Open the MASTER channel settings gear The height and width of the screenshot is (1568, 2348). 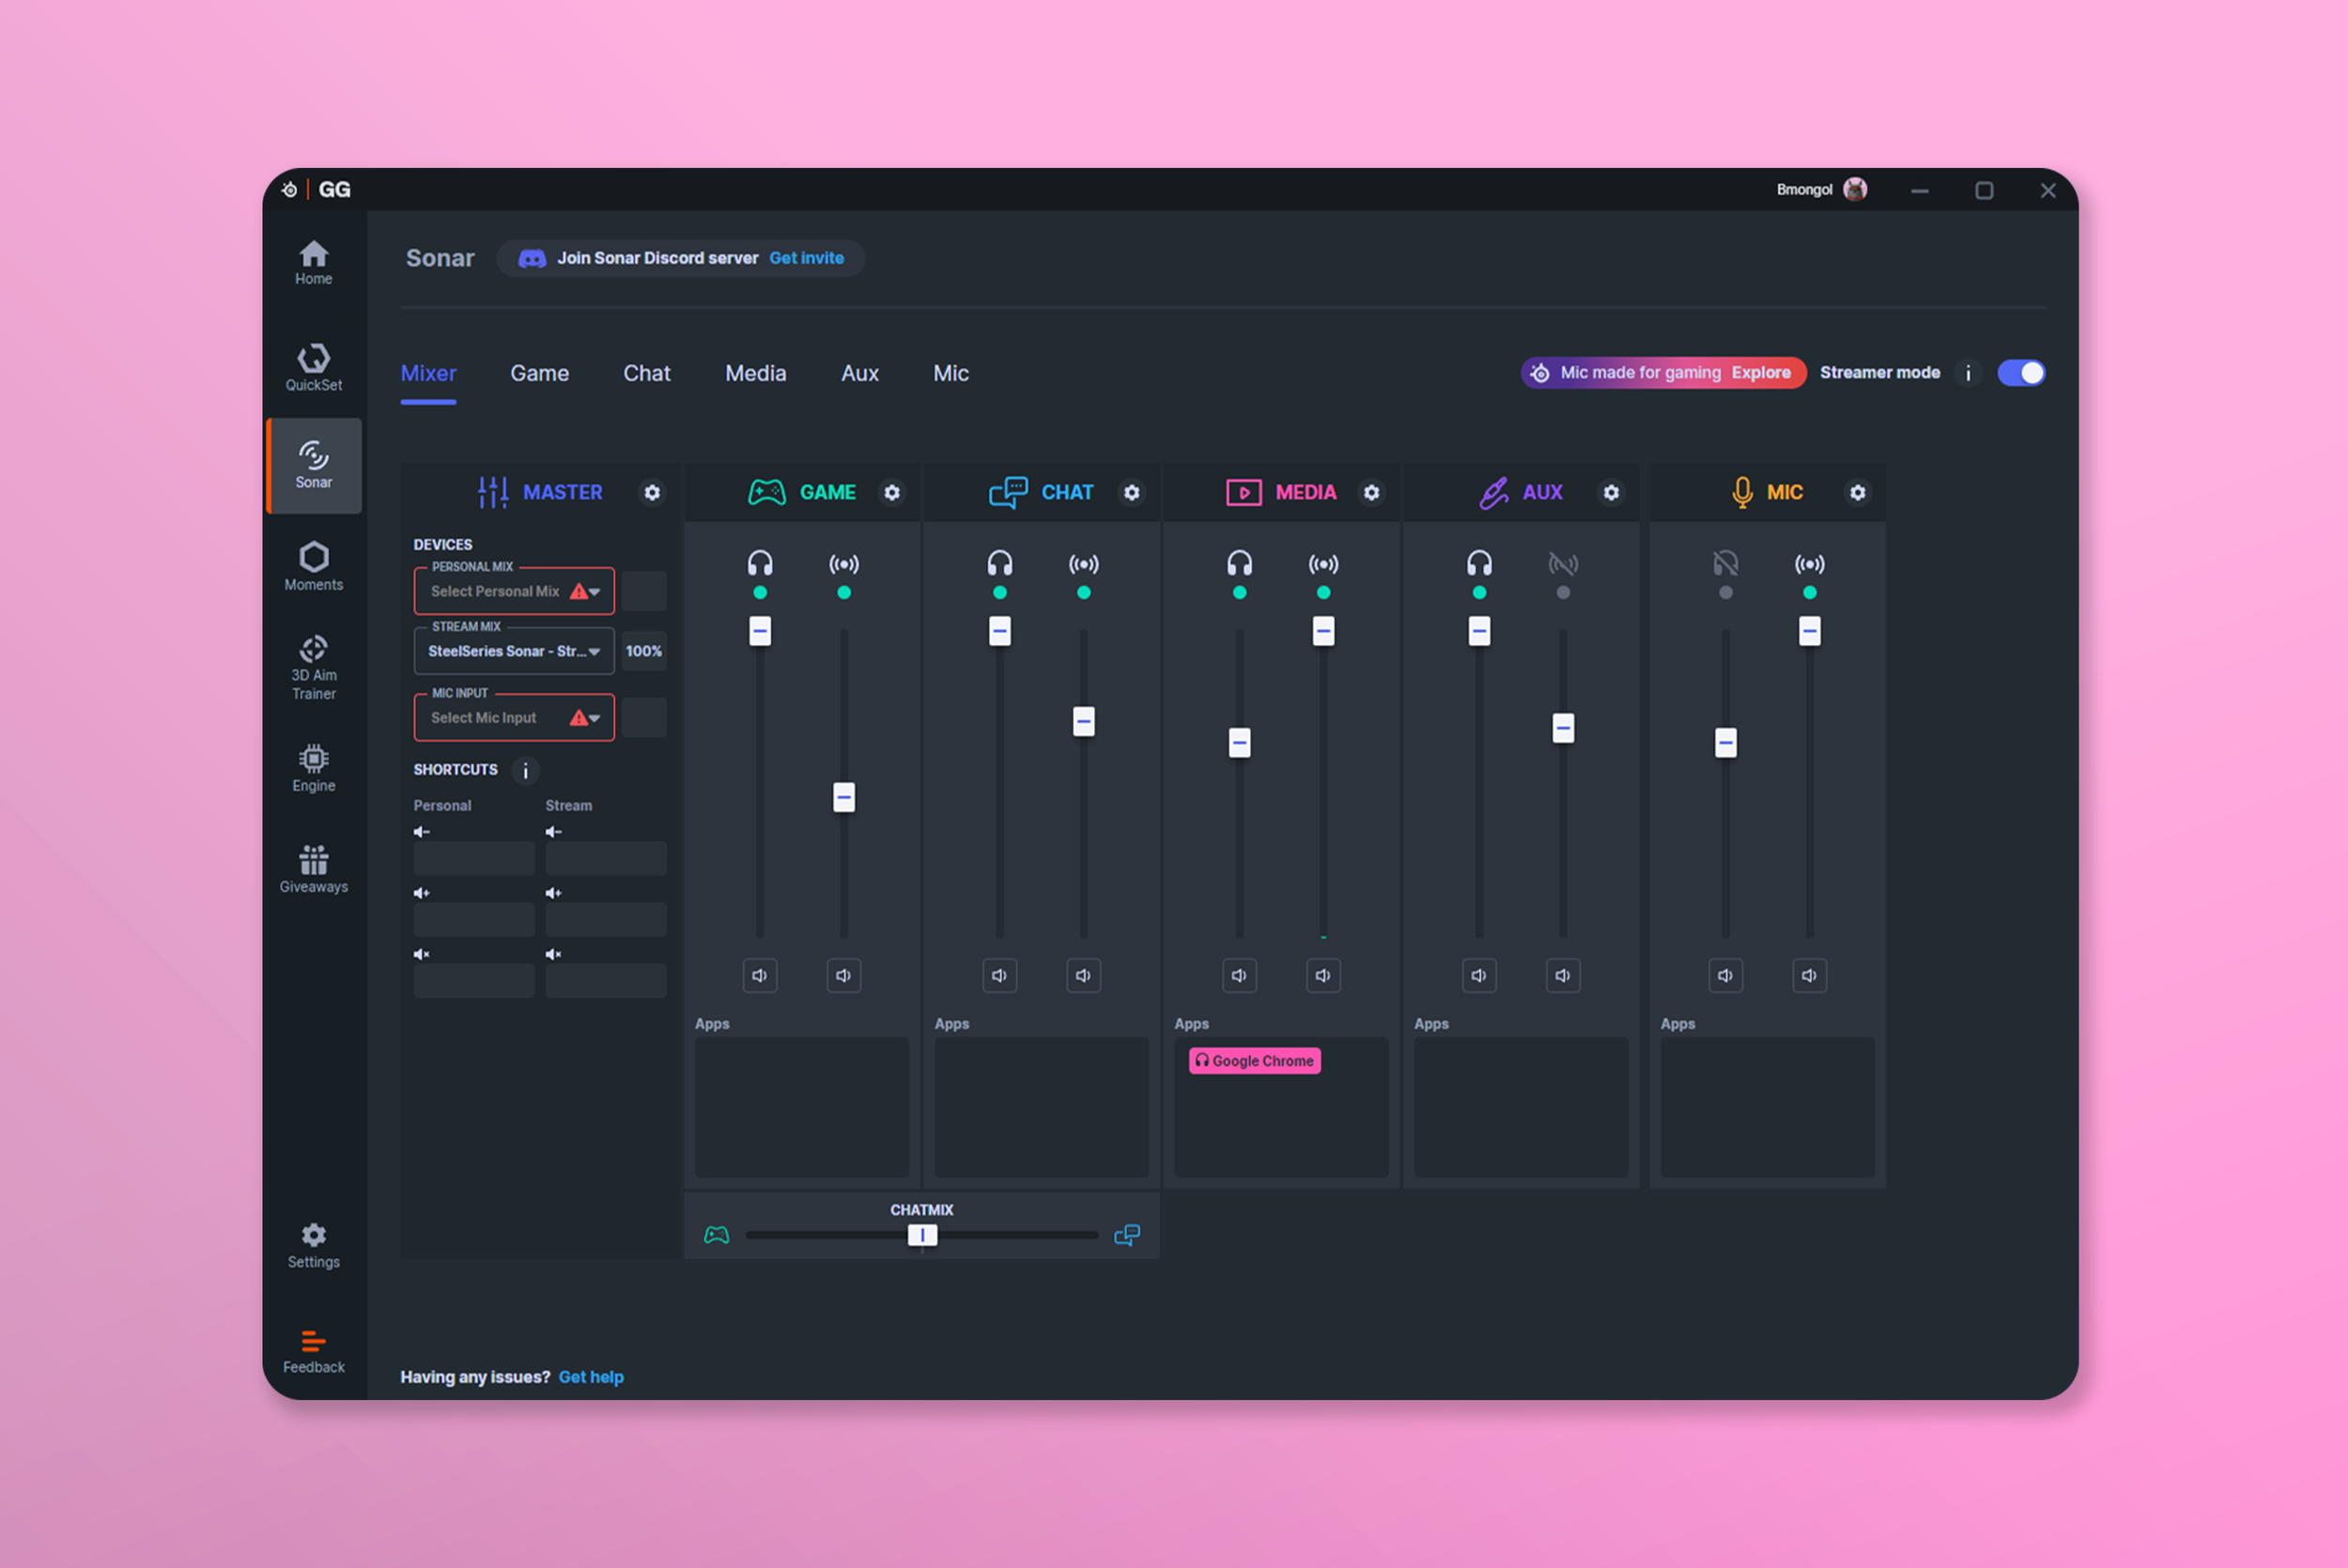[x=652, y=492]
